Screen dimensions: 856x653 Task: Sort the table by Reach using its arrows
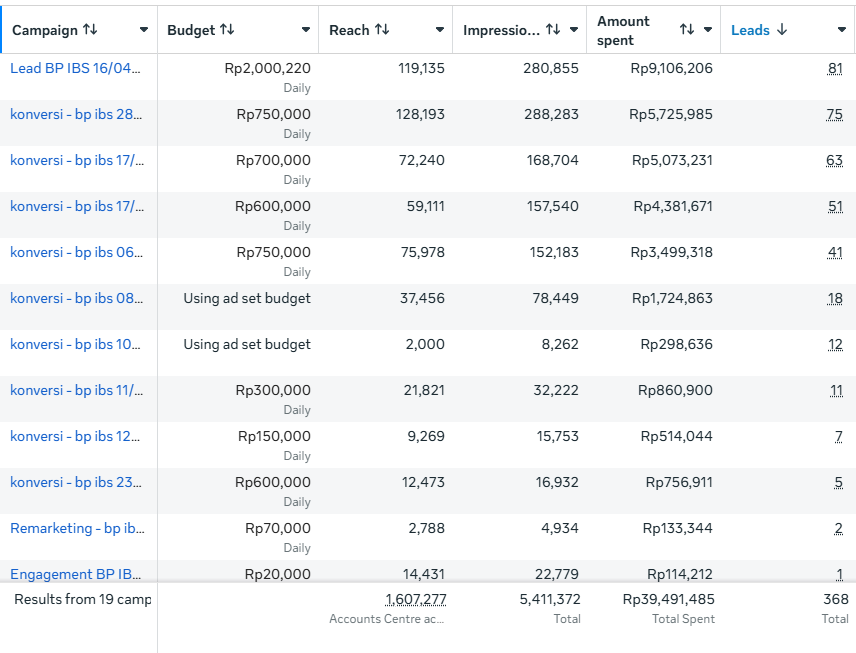tap(382, 30)
